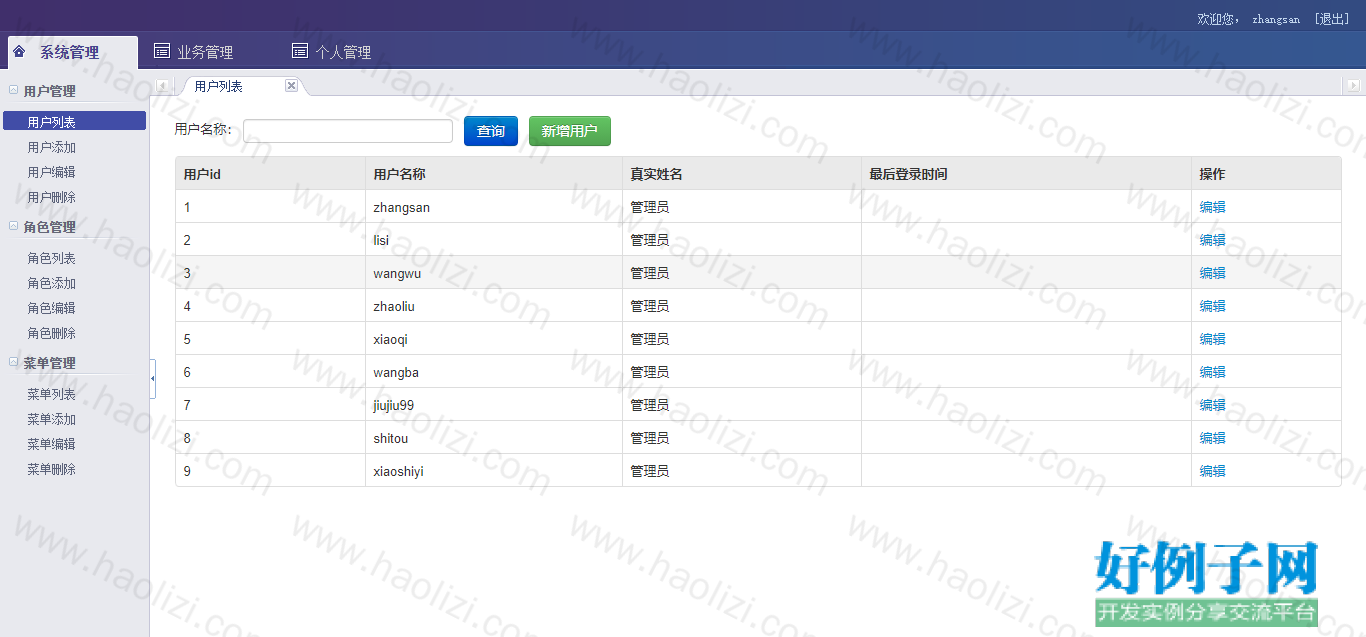The width and height of the screenshot is (1366, 637).
Task: Click the zhangsan username in the header
Action: [x=1276, y=19]
